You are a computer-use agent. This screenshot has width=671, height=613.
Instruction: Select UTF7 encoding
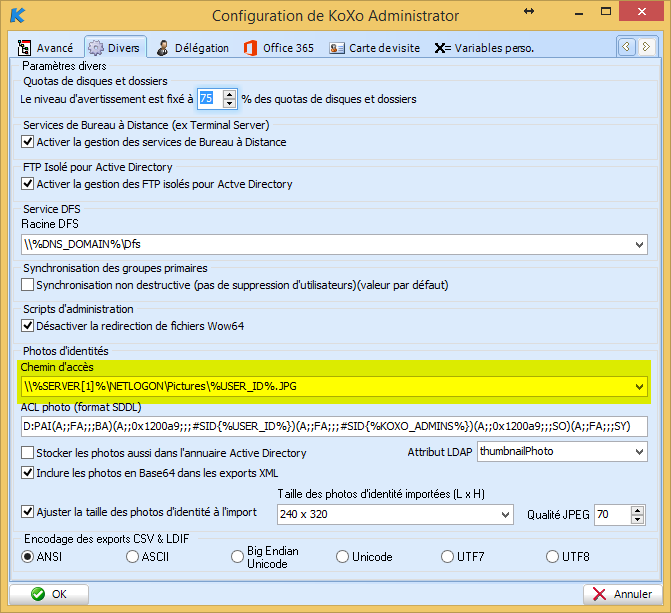point(447,556)
